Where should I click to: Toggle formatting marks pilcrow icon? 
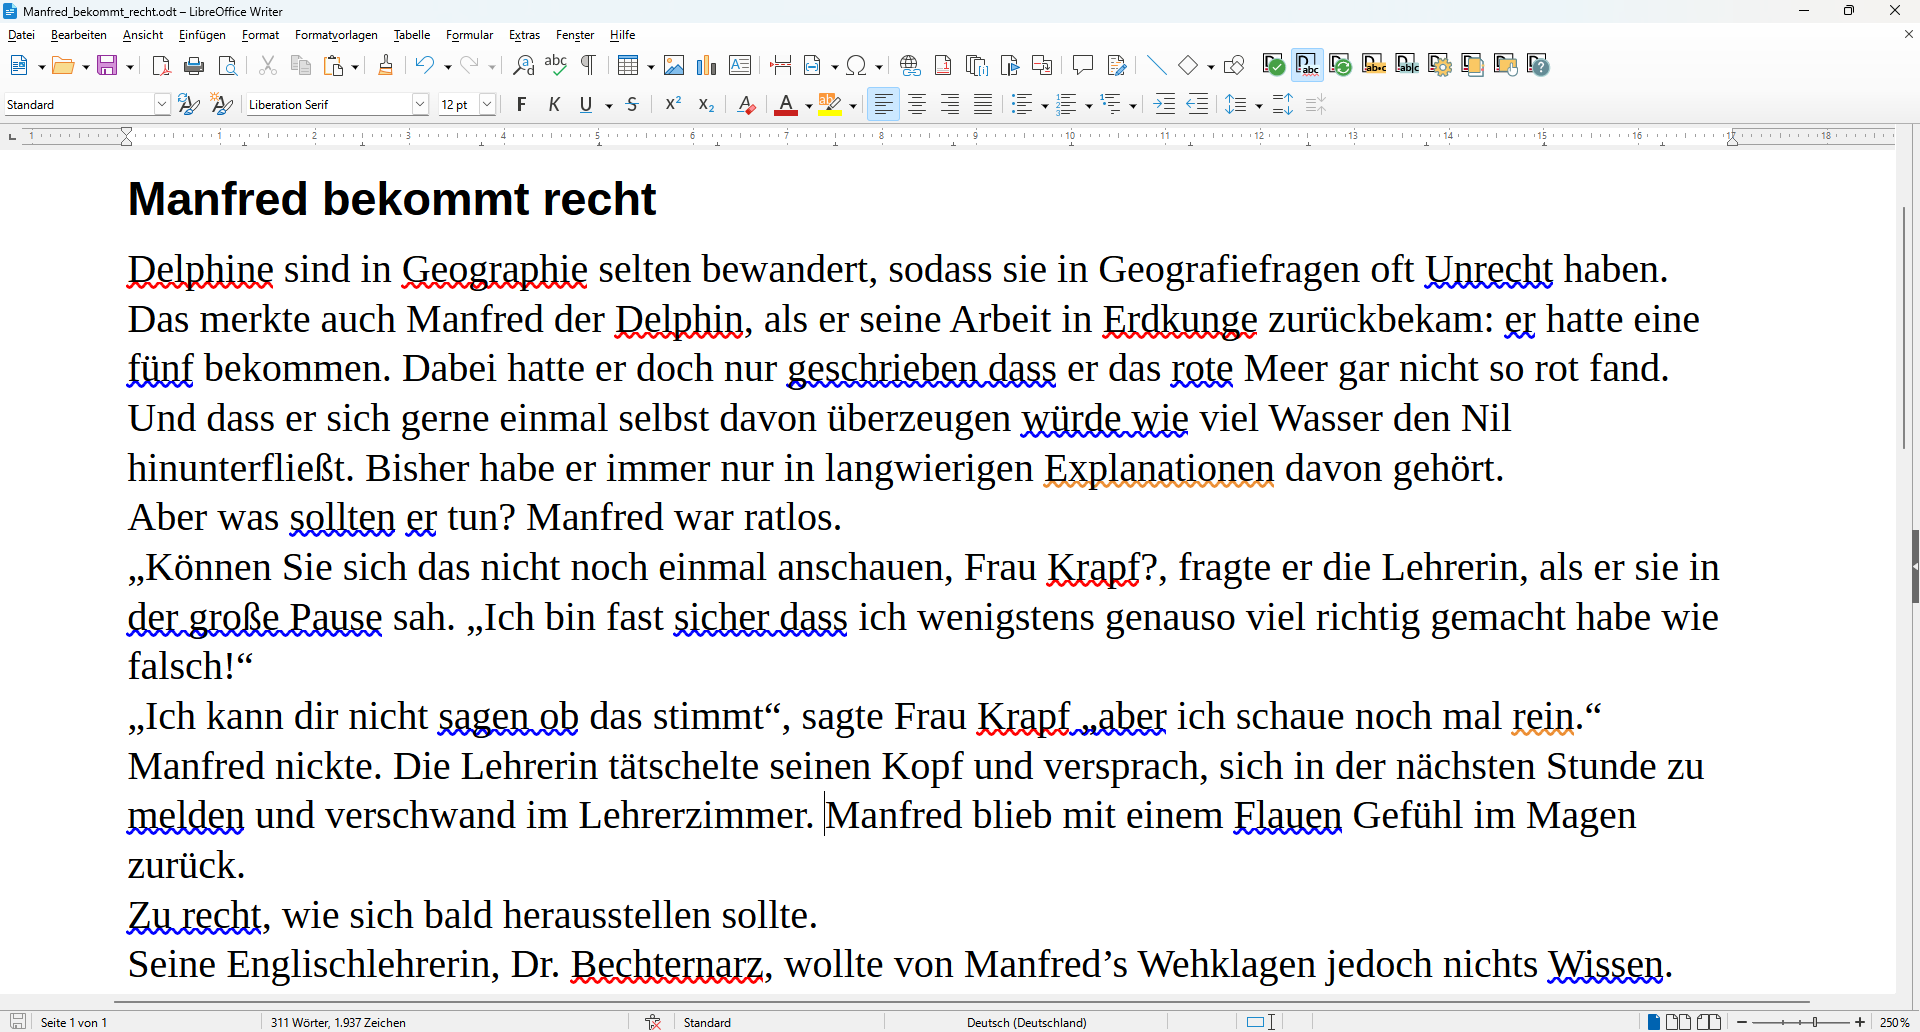click(x=589, y=66)
